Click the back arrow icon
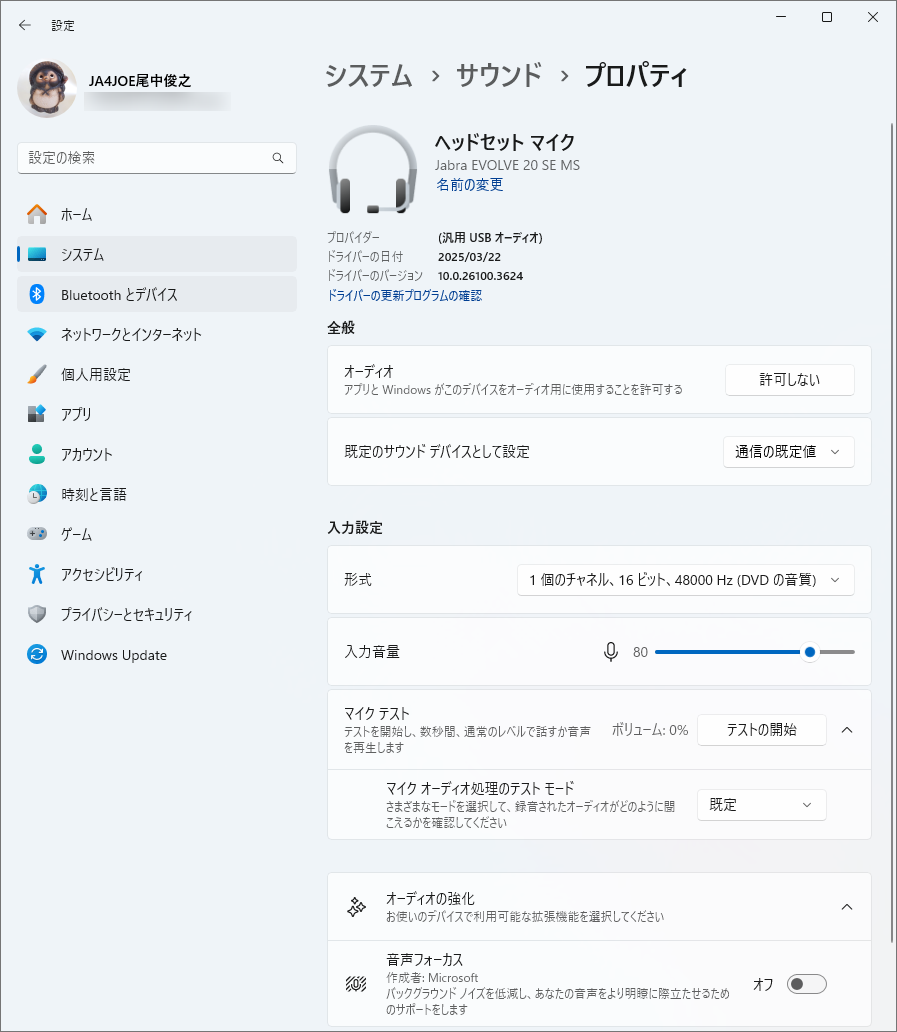Viewport: 897px width, 1032px height. click(x=25, y=25)
